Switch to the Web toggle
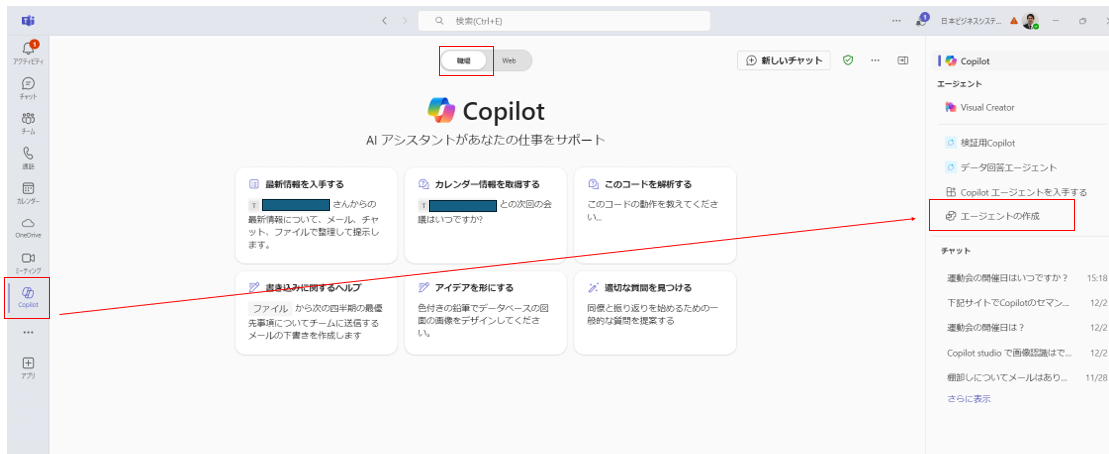 tap(509, 61)
